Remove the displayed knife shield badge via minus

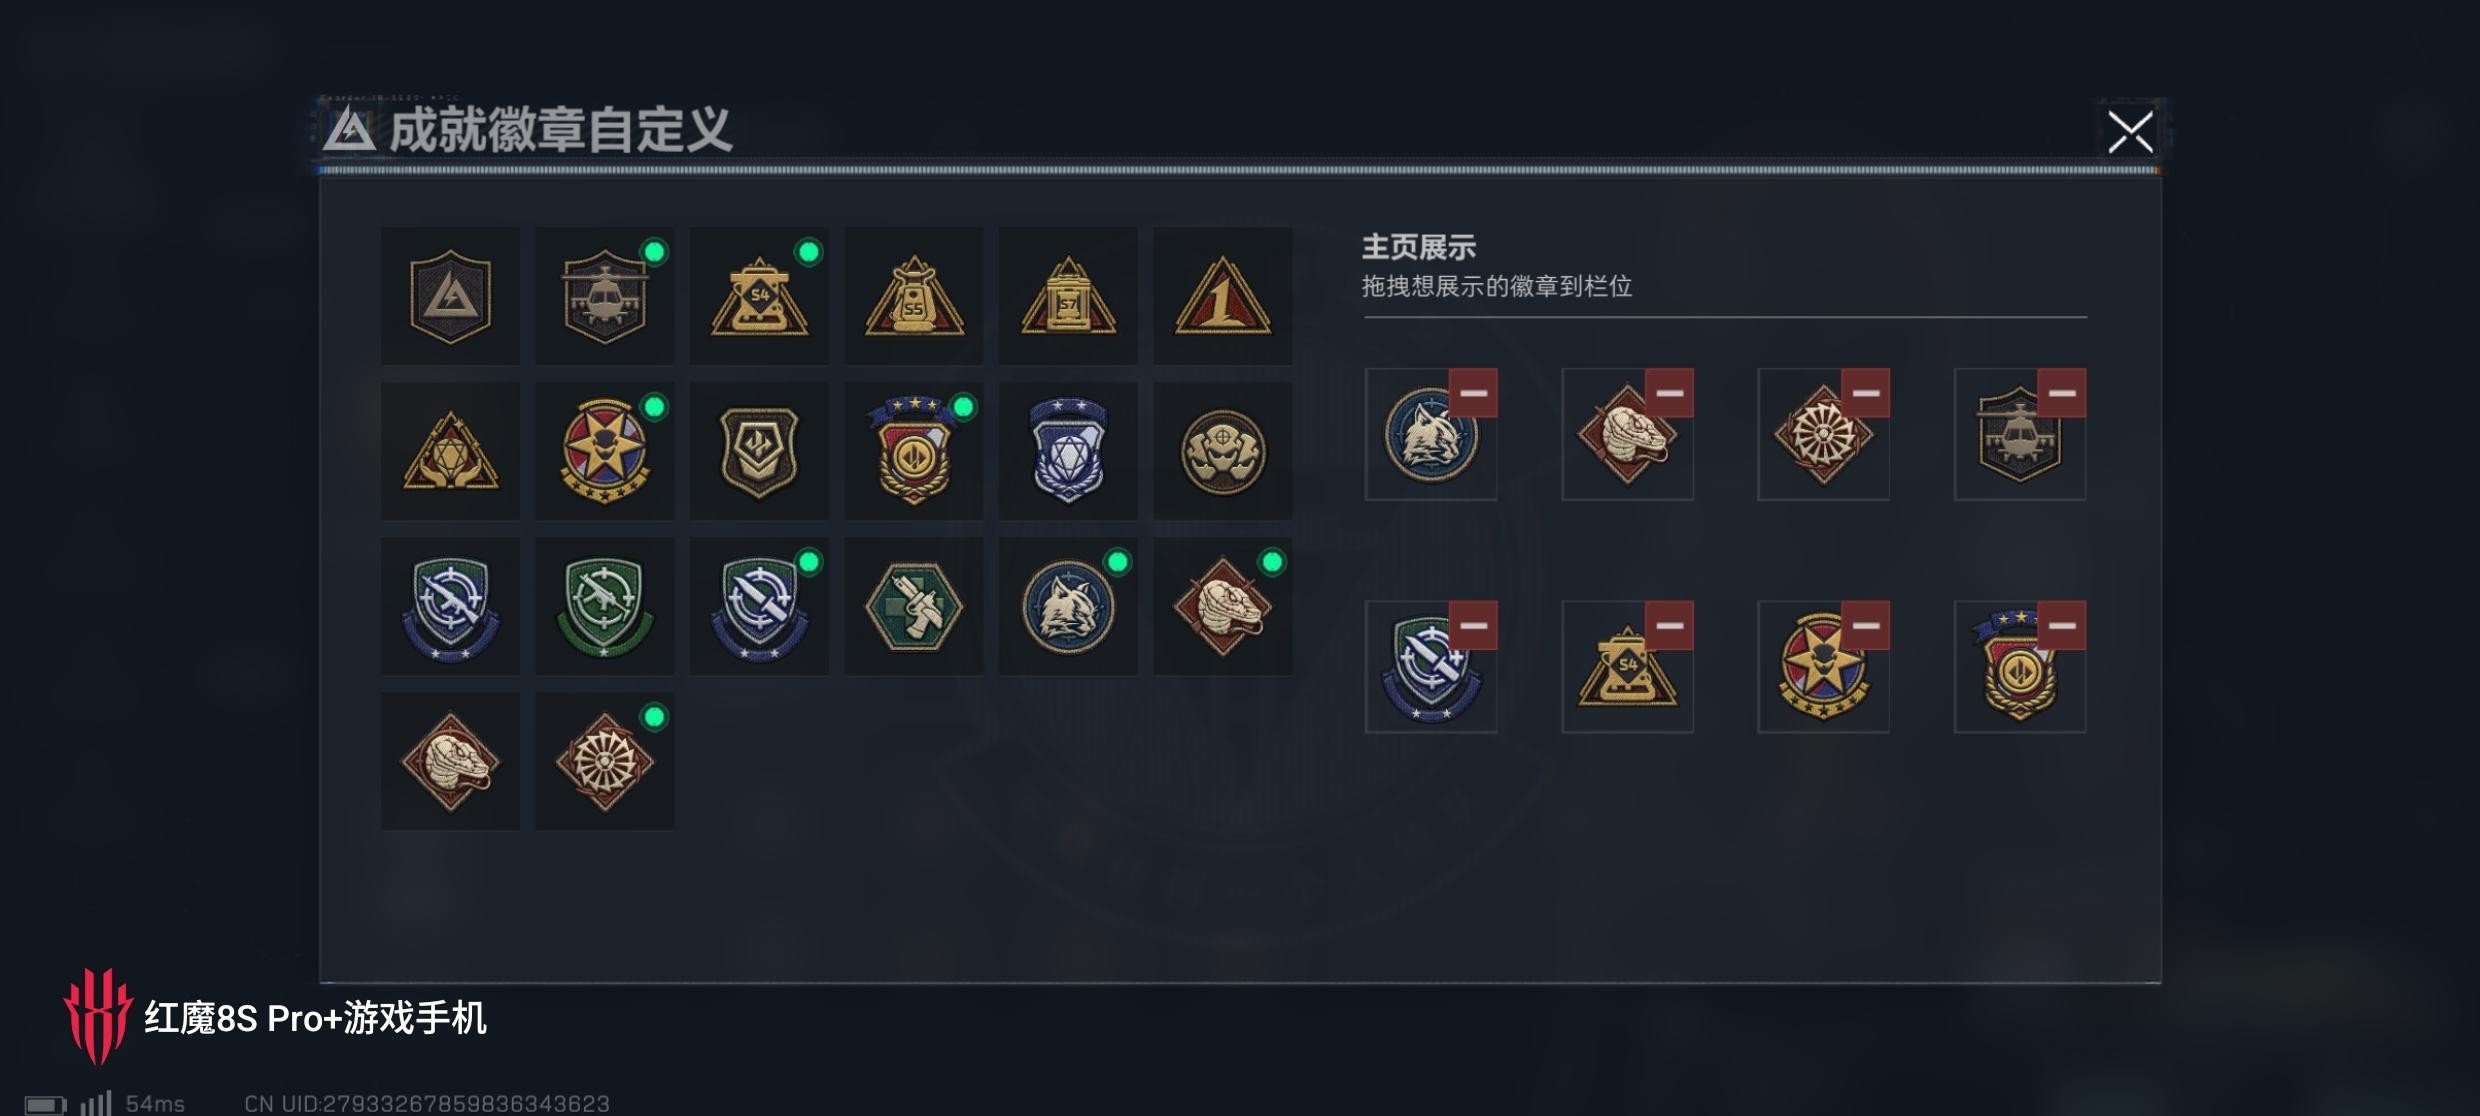pyautogui.click(x=1473, y=626)
